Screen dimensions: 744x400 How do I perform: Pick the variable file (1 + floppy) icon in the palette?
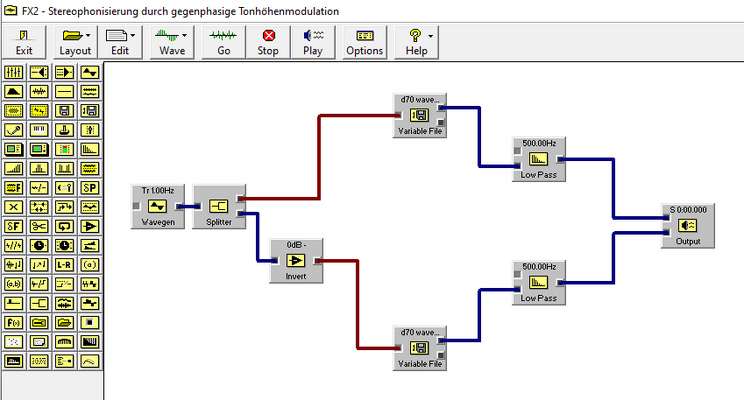pyautogui.click(x=90, y=111)
